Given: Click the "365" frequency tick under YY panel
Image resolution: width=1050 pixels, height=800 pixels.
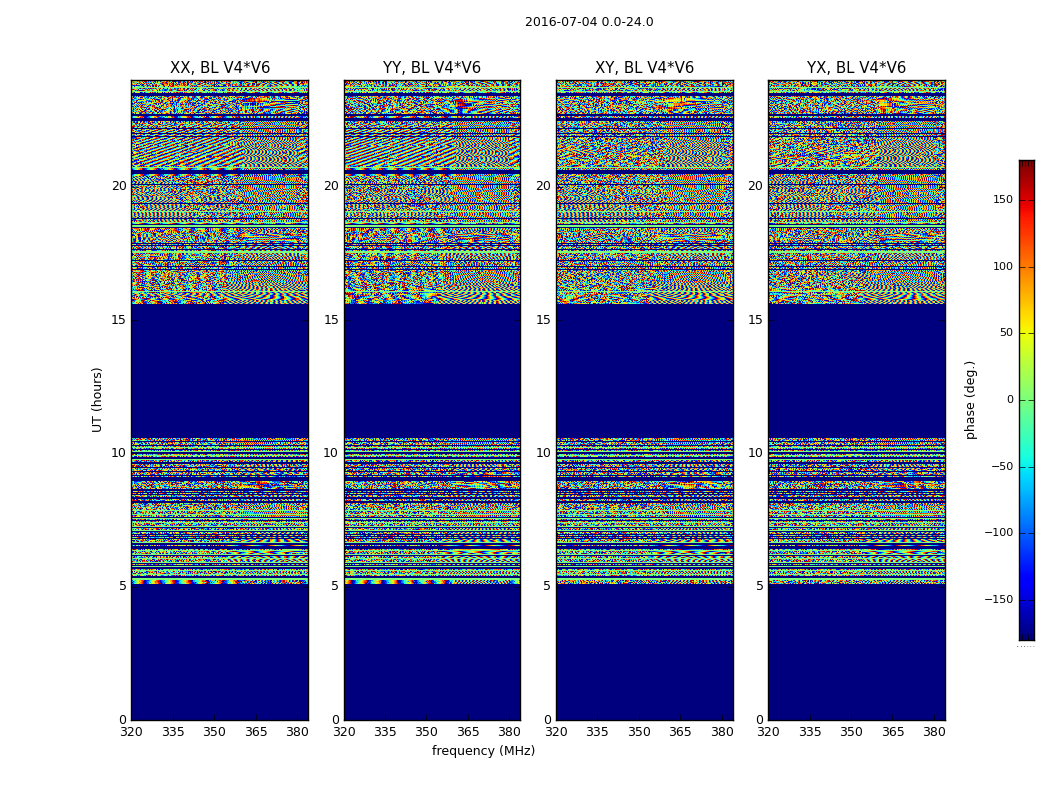Looking at the screenshot, I should [x=468, y=732].
